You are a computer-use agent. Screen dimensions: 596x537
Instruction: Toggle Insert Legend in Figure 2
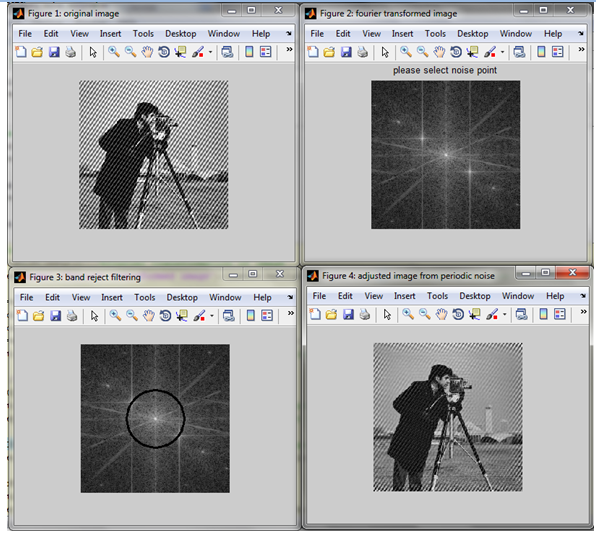coord(558,52)
